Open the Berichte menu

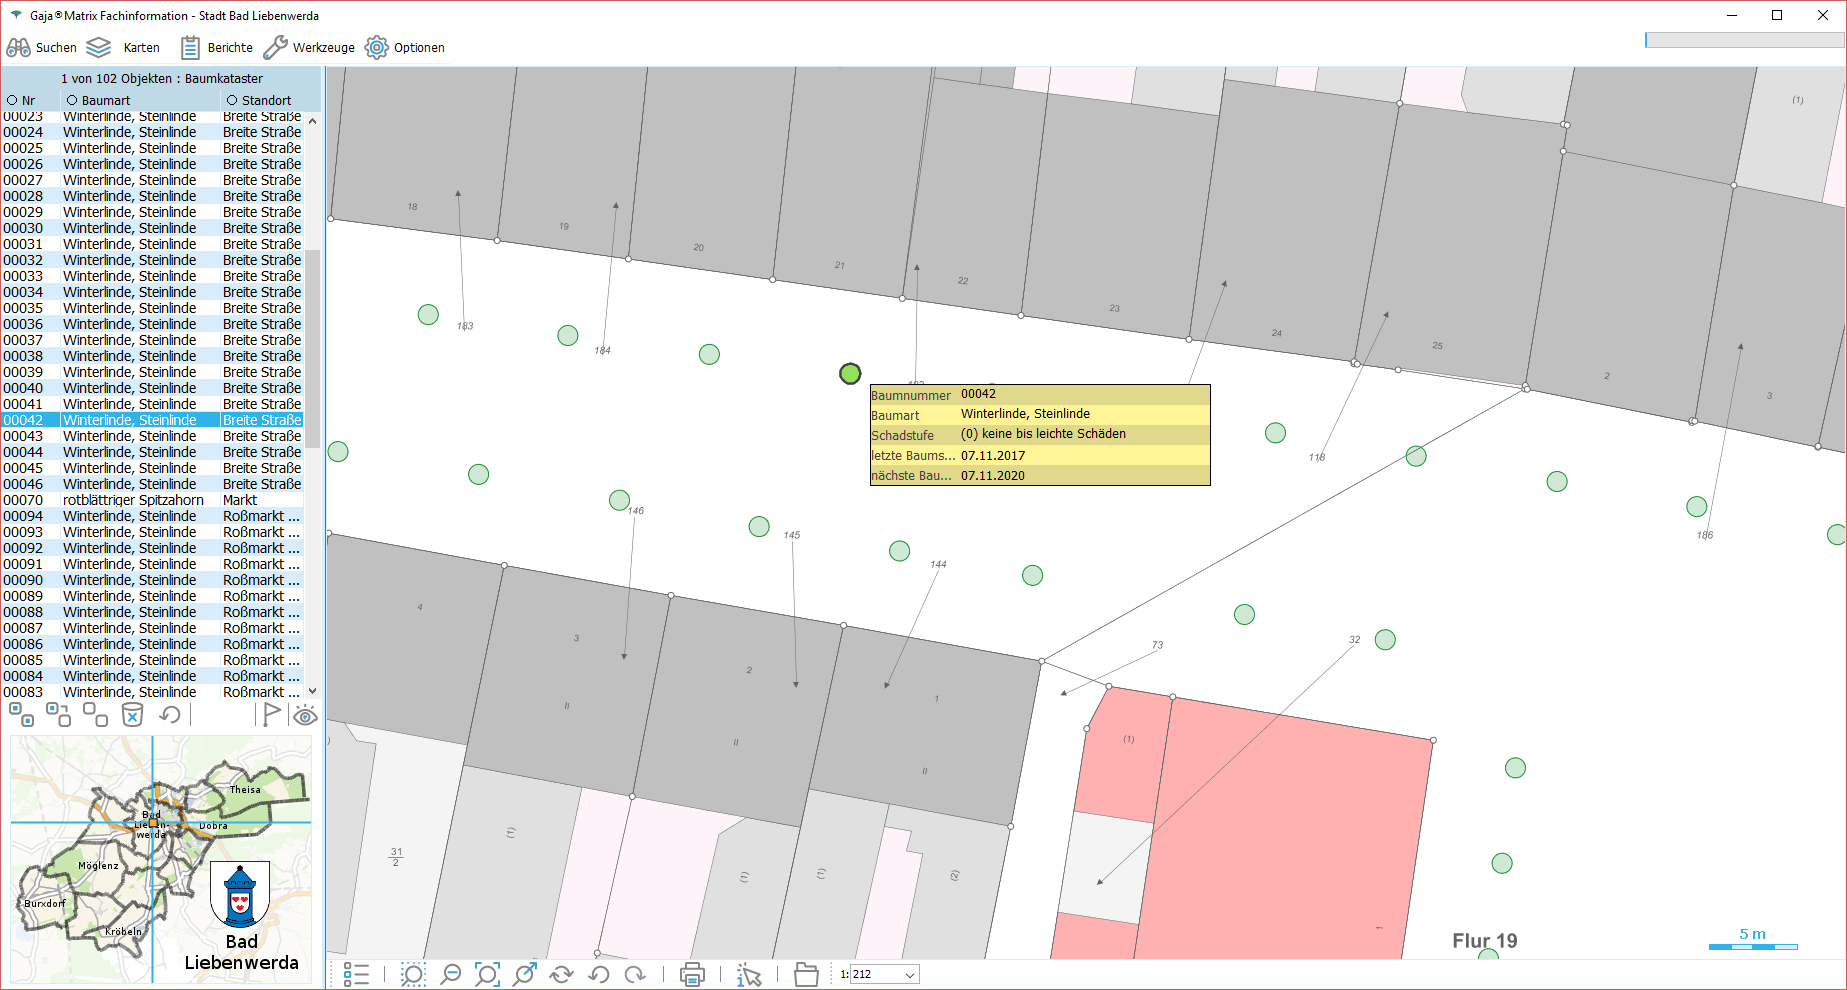pyautogui.click(x=217, y=48)
